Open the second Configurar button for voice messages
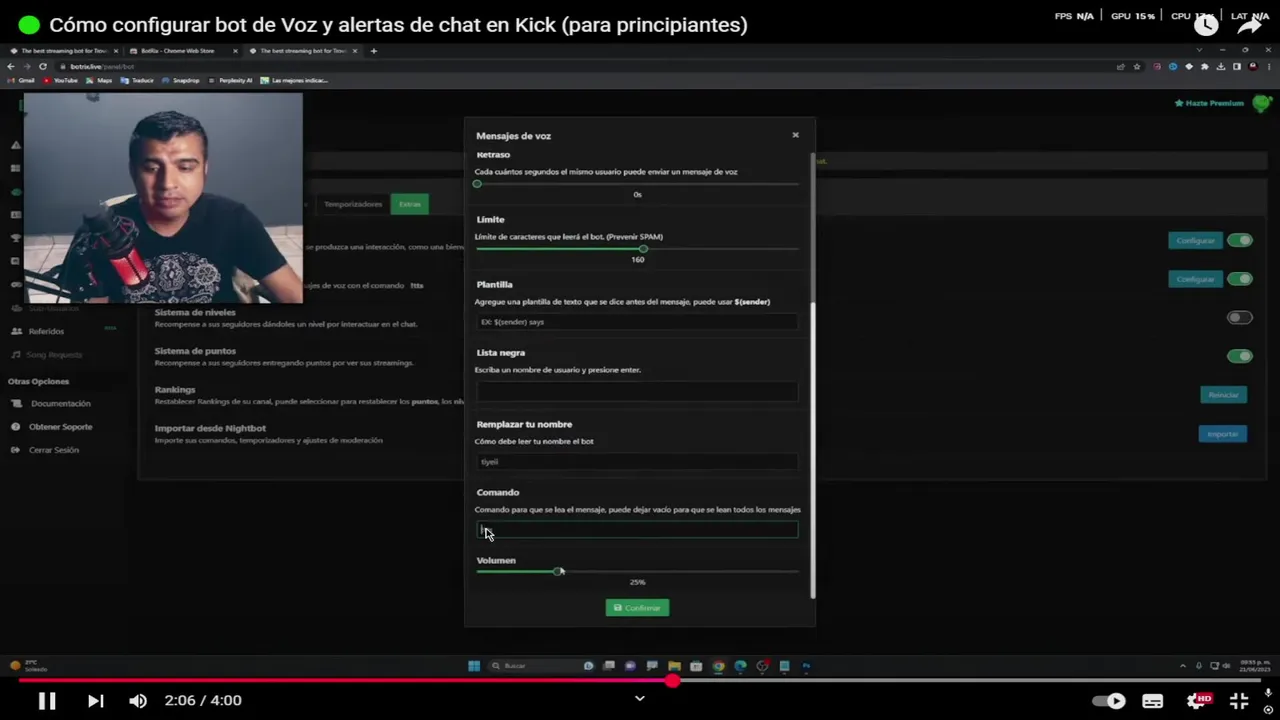 click(1195, 279)
